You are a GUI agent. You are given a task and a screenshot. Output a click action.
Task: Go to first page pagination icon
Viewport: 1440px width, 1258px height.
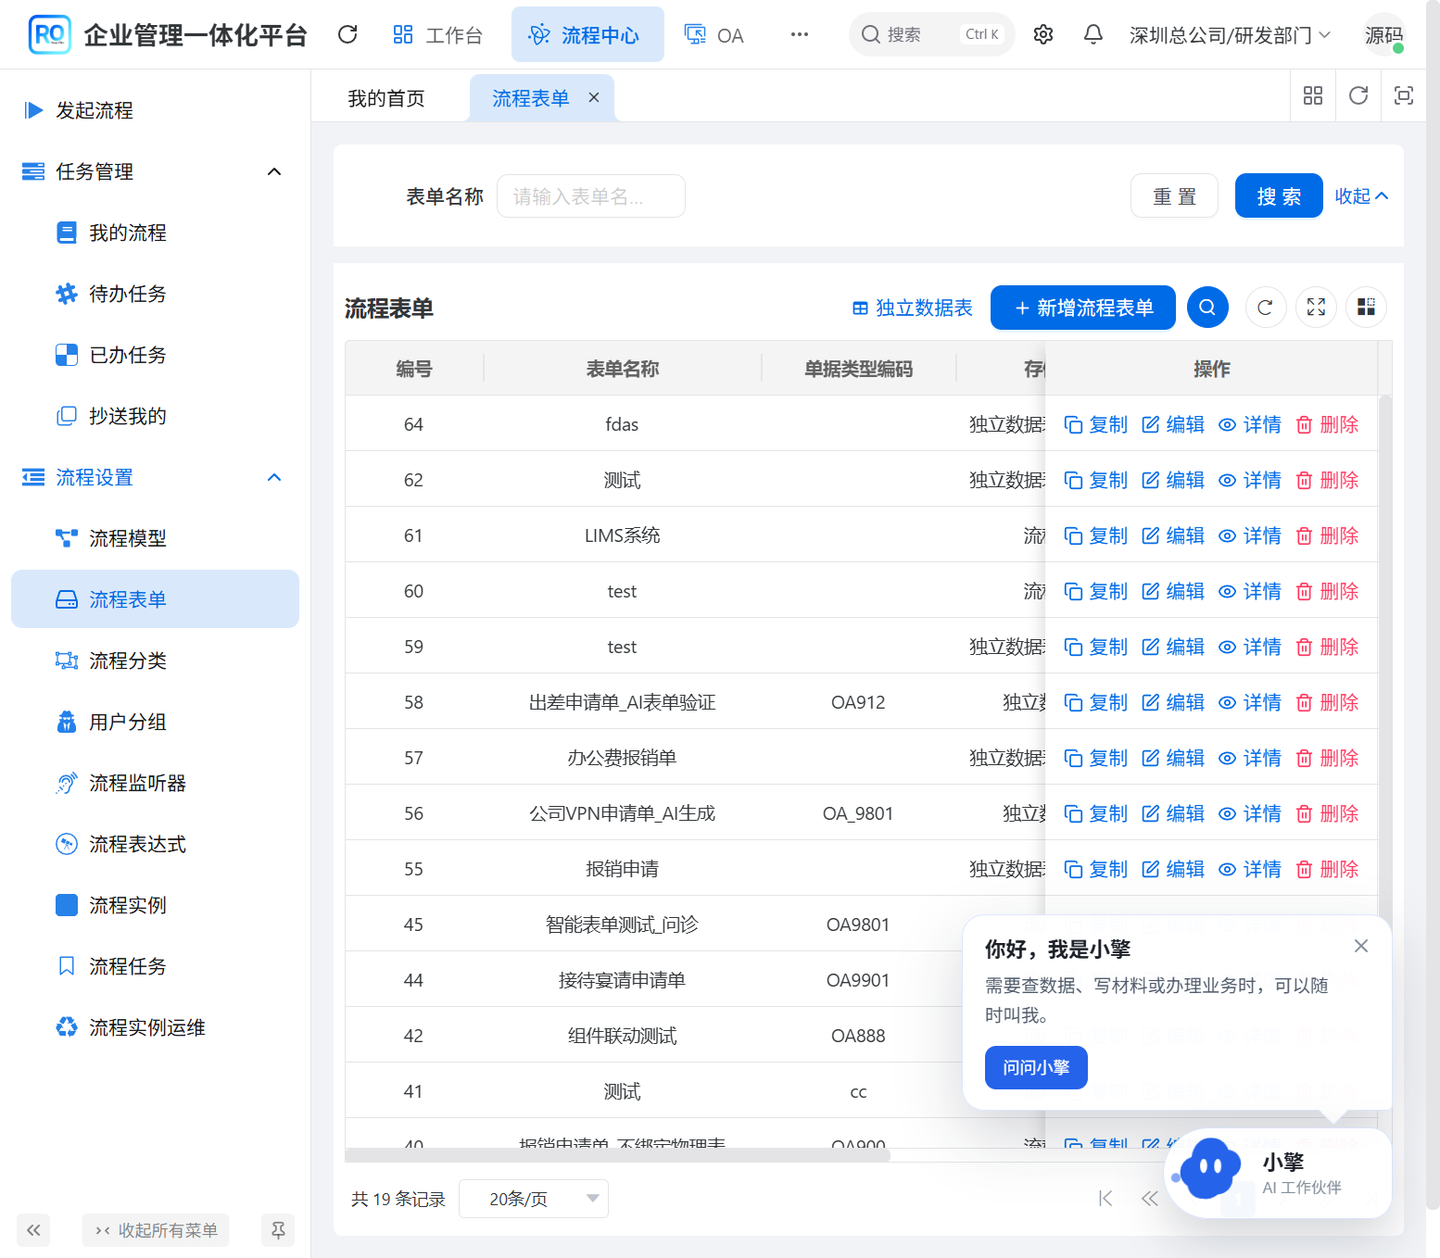point(1105,1198)
